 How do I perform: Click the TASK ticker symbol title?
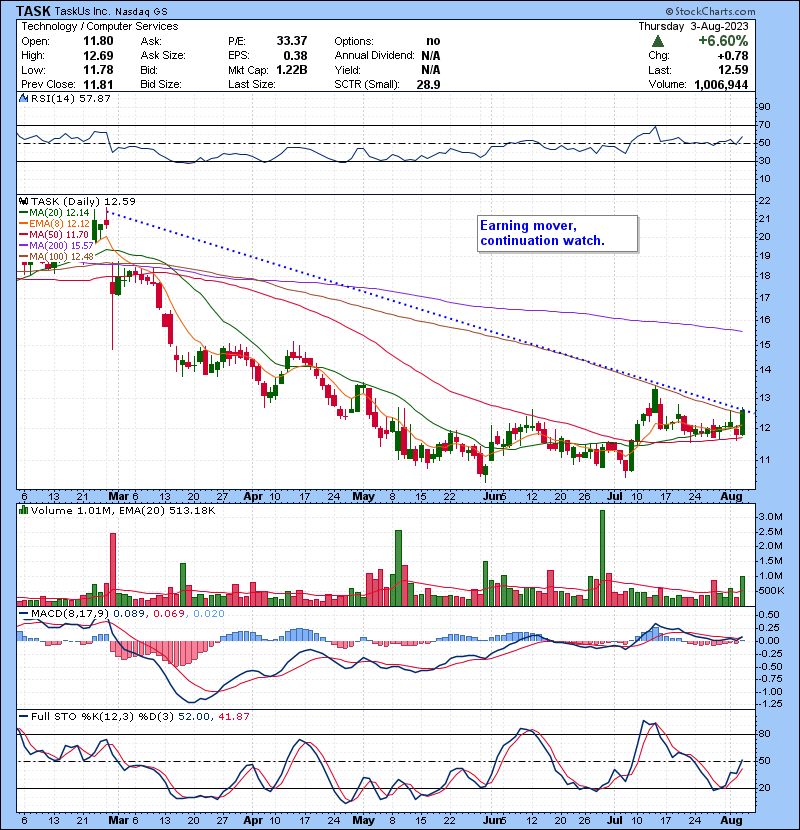tap(33, 11)
